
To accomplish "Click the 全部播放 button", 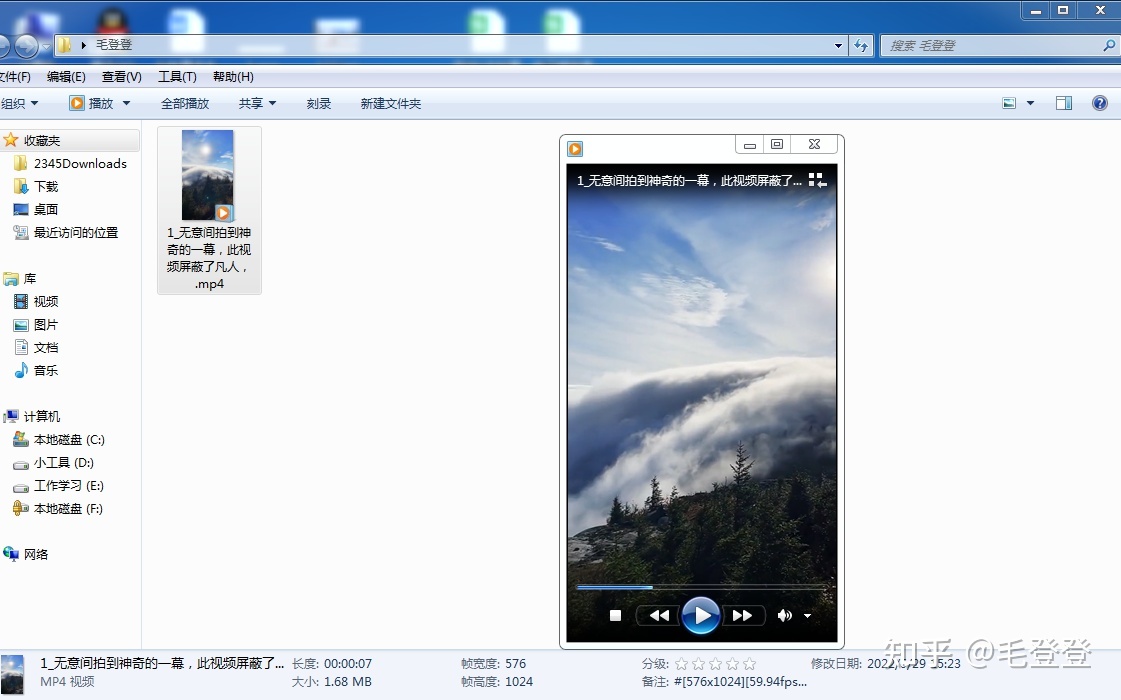I will point(185,103).
